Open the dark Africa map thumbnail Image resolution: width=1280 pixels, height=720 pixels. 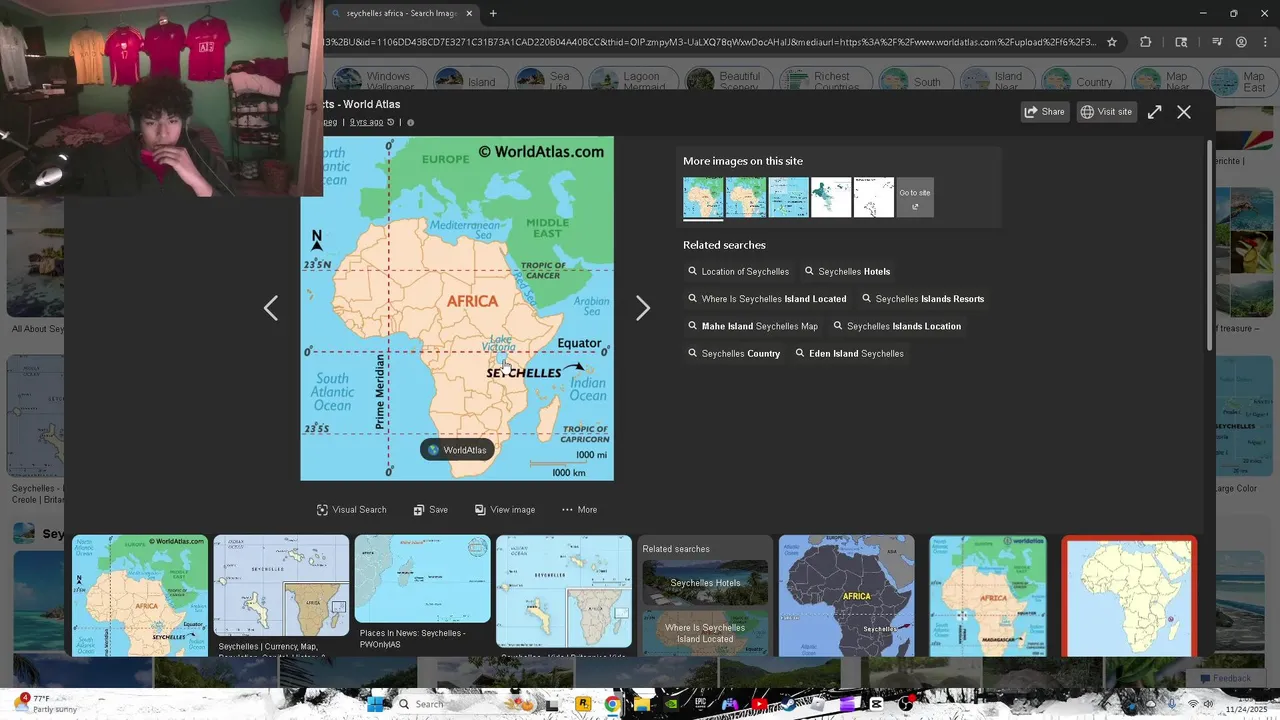point(846,595)
